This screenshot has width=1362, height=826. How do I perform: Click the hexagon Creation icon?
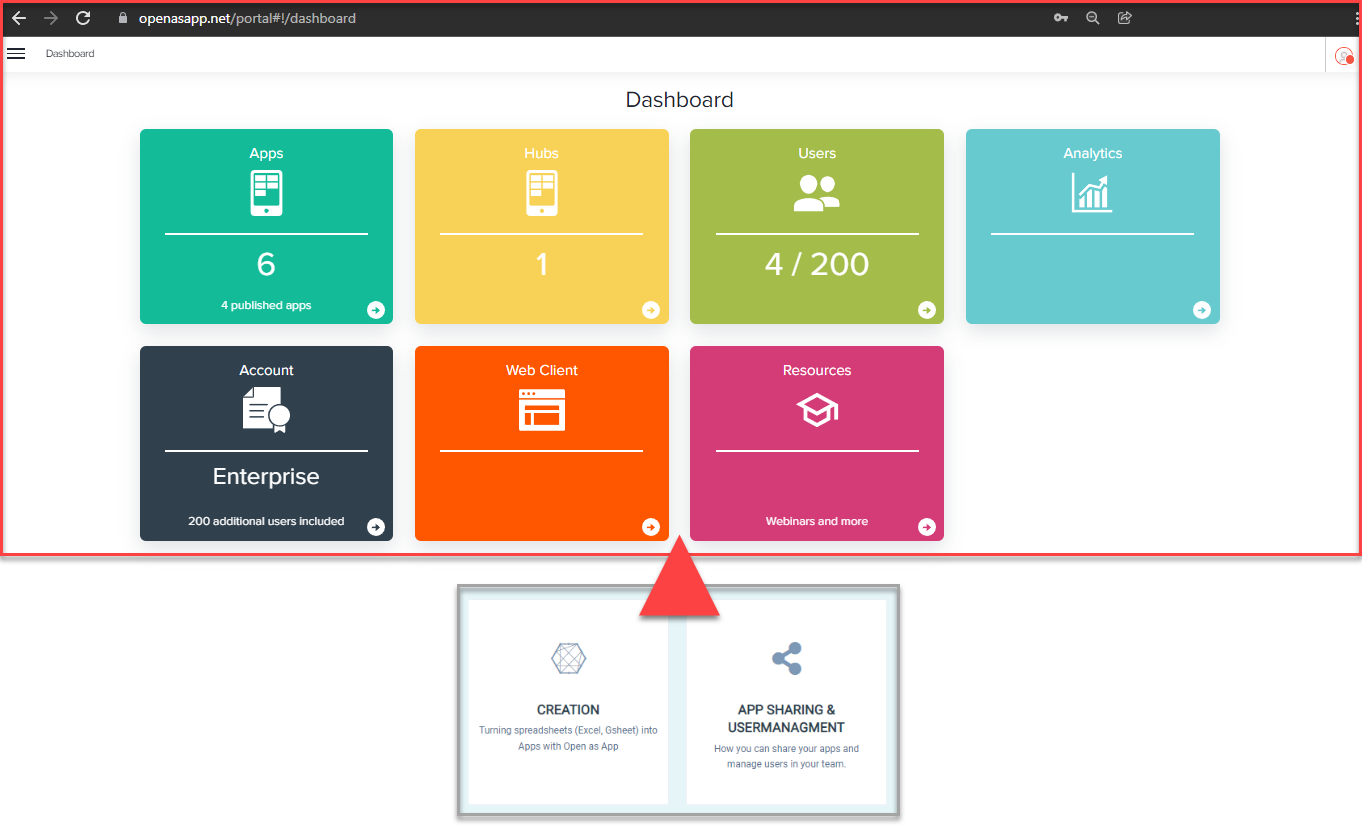point(569,658)
